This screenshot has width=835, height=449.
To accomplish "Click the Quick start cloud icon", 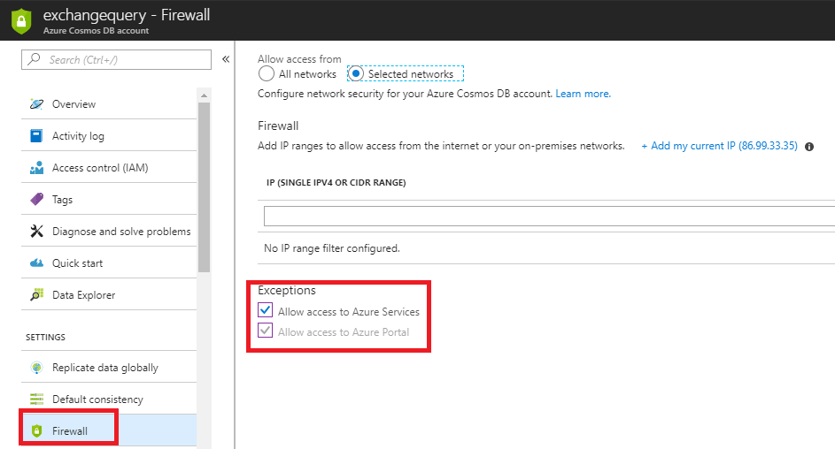I will click(36, 263).
